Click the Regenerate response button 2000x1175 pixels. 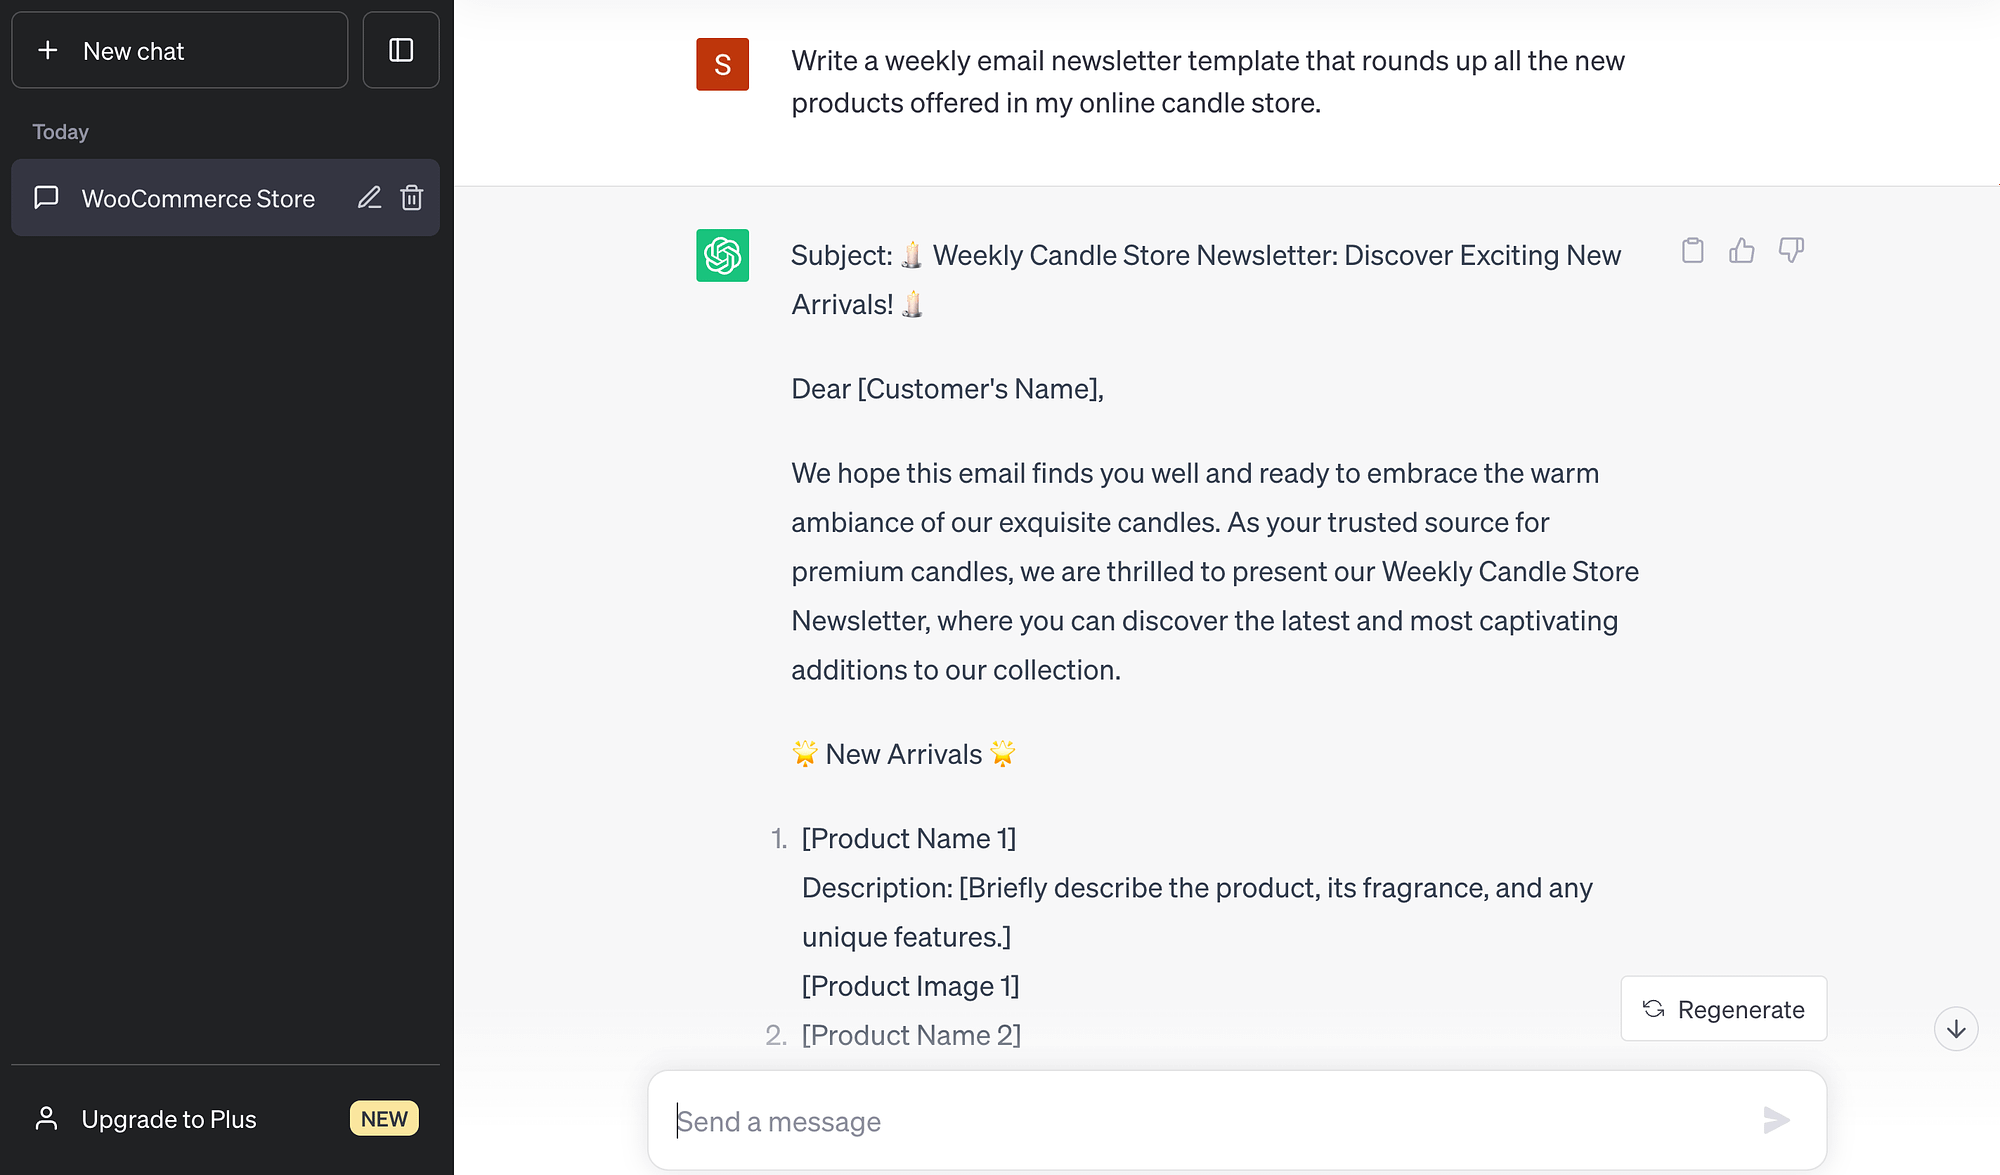click(1723, 1010)
